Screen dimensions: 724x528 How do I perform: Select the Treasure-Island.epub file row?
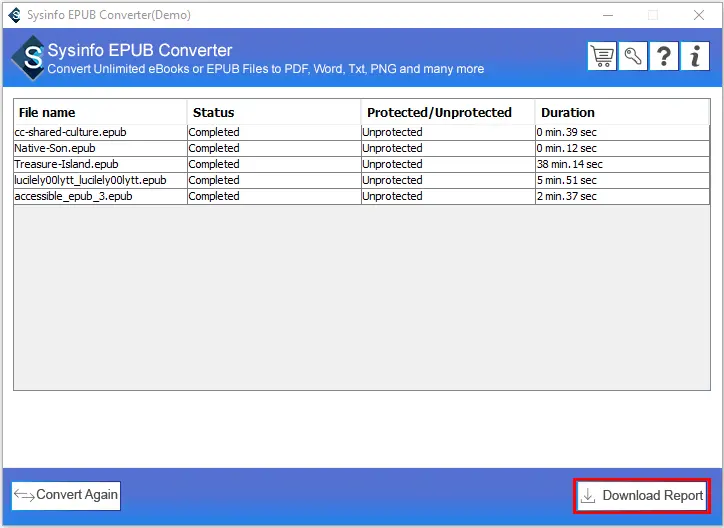[66, 164]
